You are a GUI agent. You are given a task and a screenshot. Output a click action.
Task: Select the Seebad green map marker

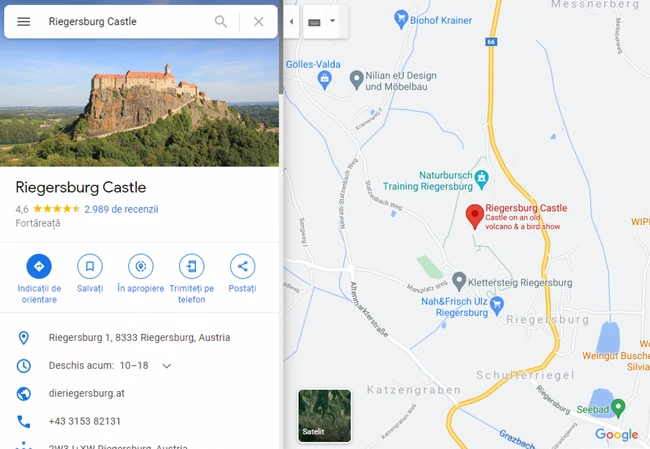pyautogui.click(x=618, y=408)
